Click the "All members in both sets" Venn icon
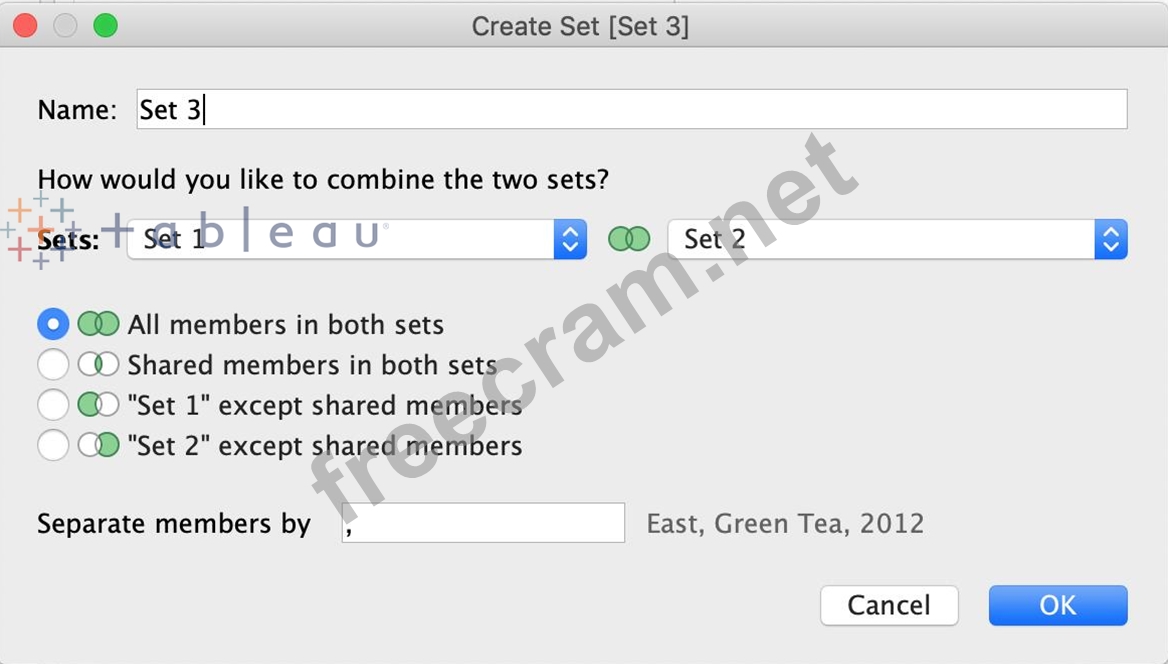Viewport: 1168px width, 664px height. (x=98, y=325)
